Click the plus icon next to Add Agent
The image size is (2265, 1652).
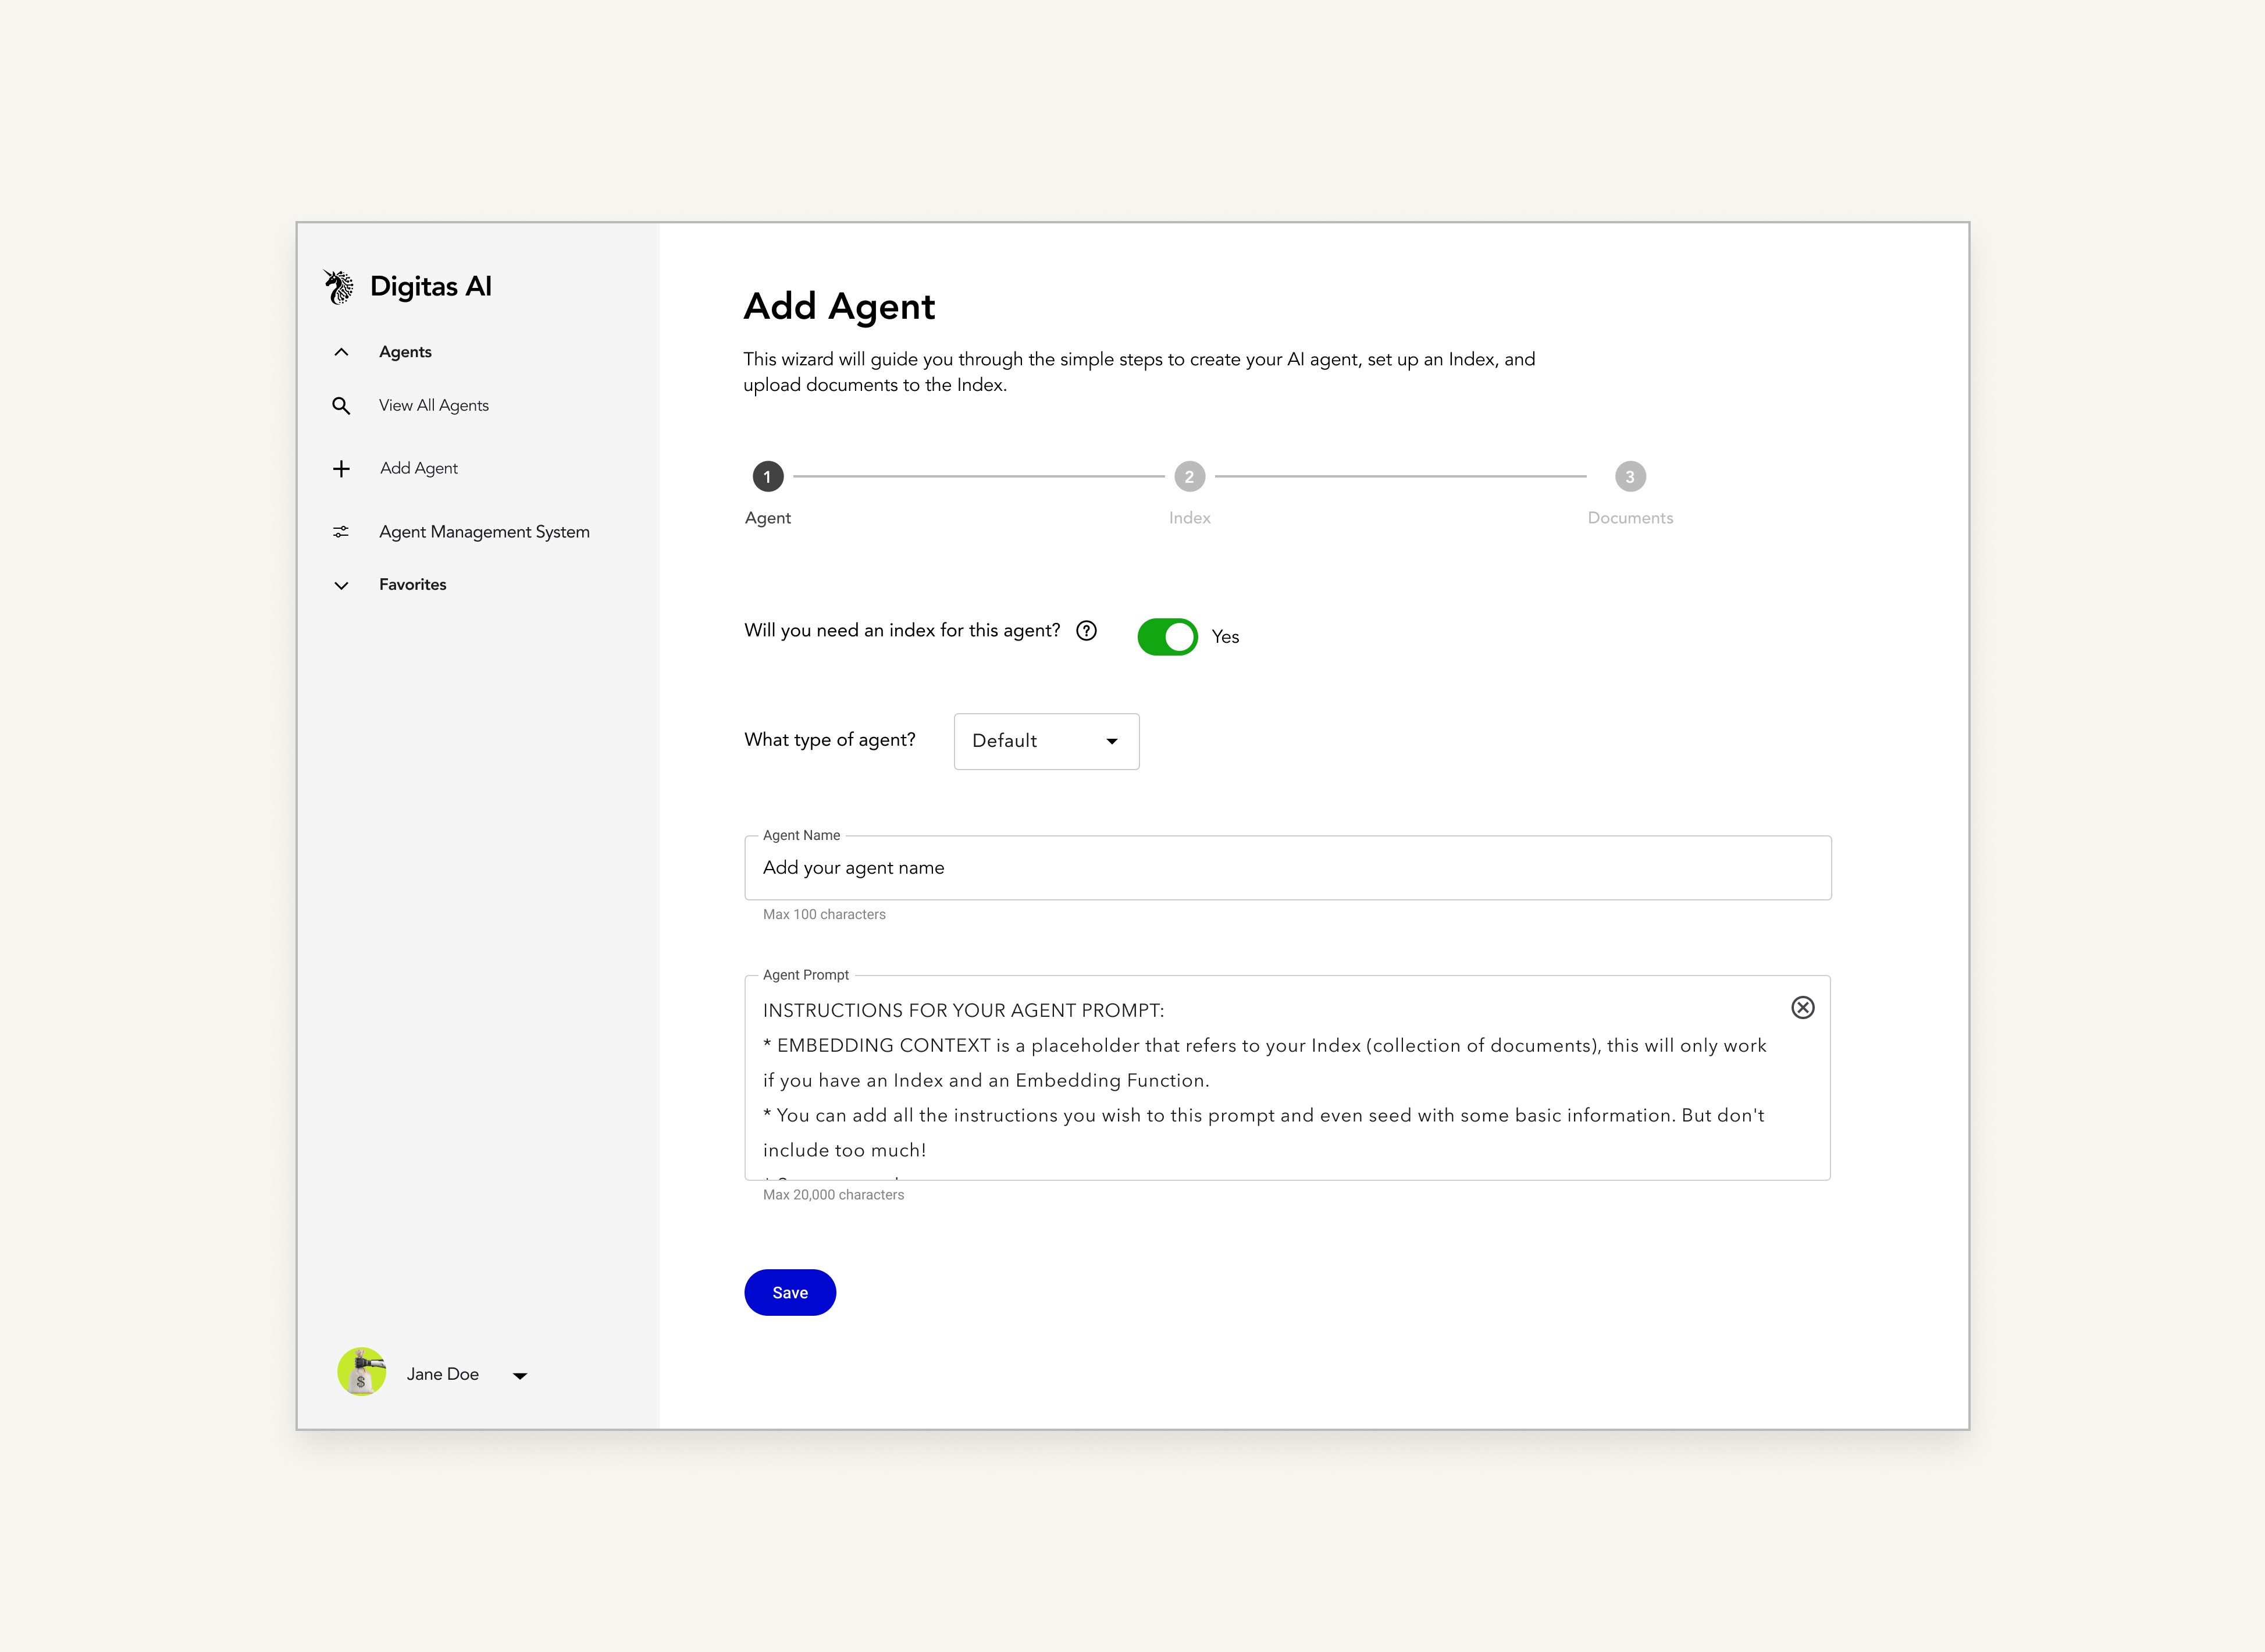tap(341, 469)
